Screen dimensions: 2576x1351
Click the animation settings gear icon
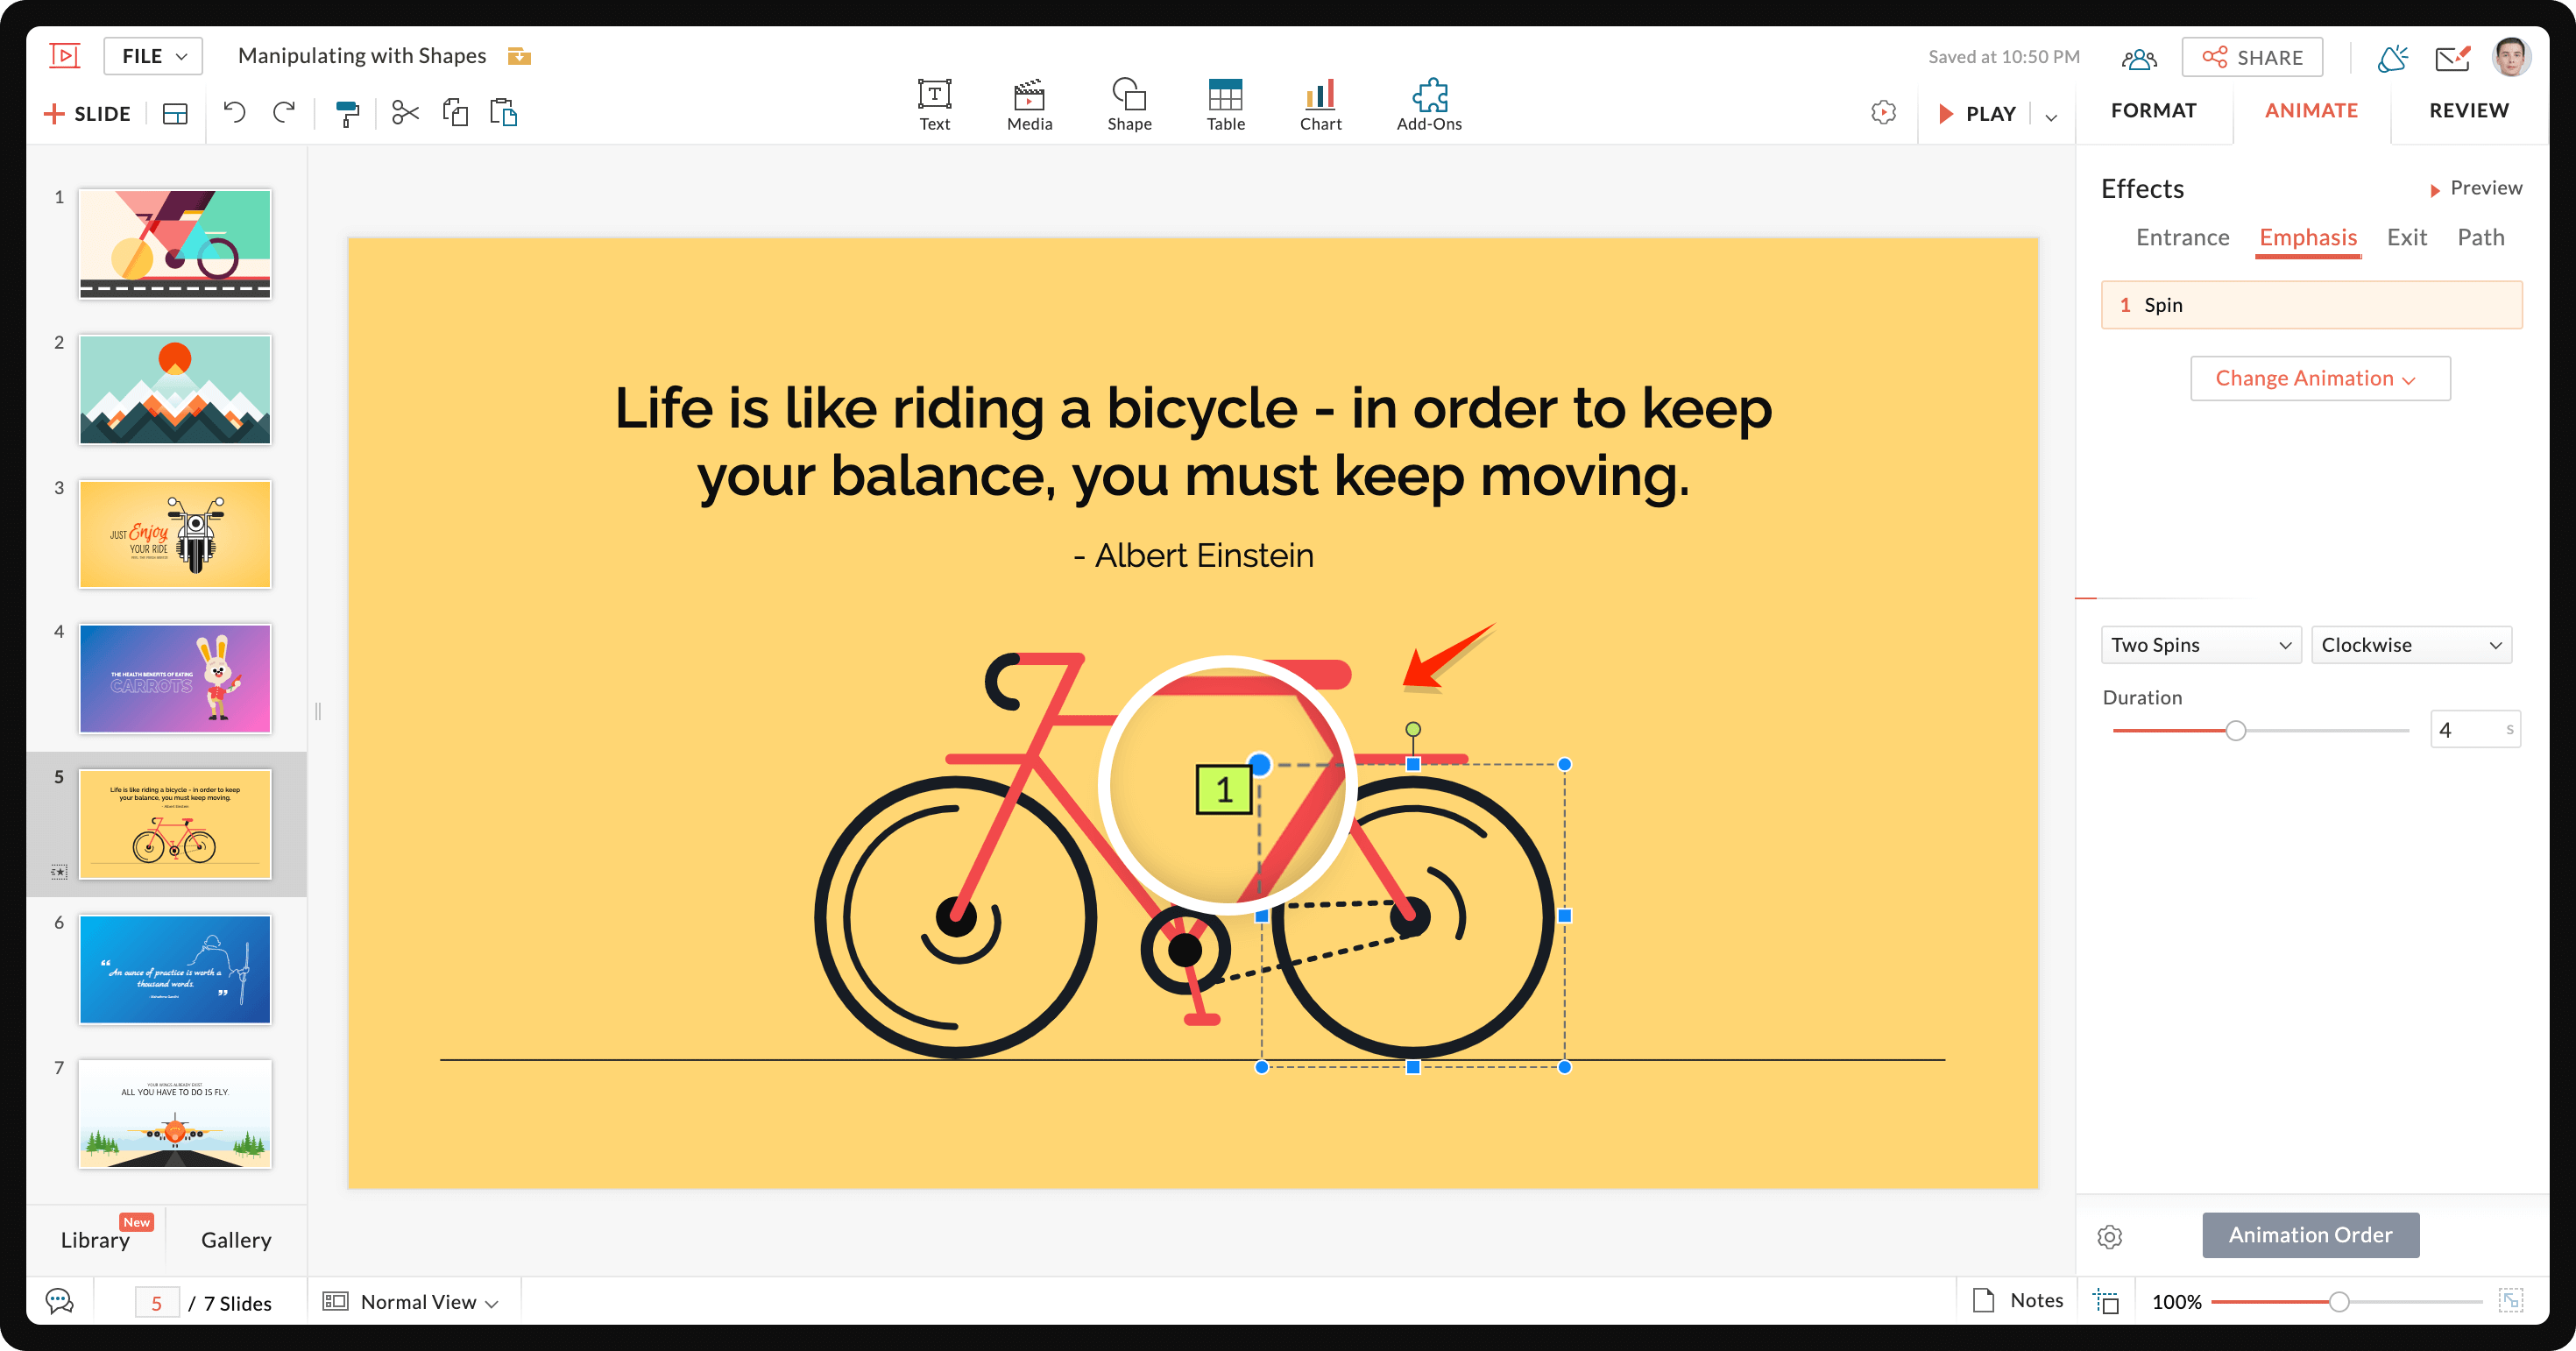(2110, 1236)
